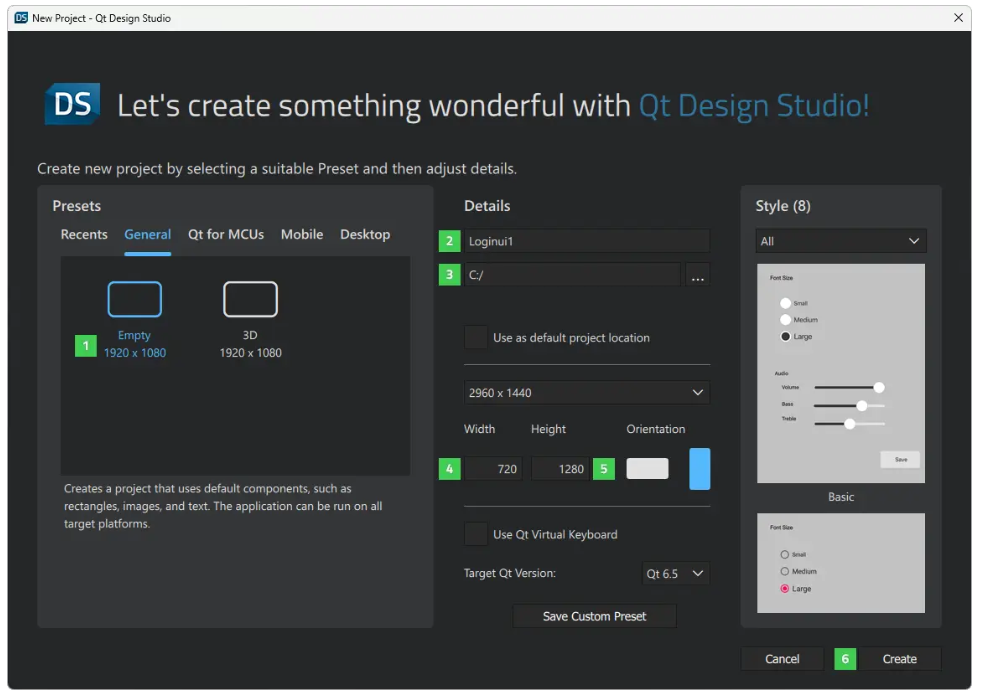Viewport: 989px width, 698px height.
Task: Enable Use Qt Virtual Keyboard checkbox
Action: [476, 534]
